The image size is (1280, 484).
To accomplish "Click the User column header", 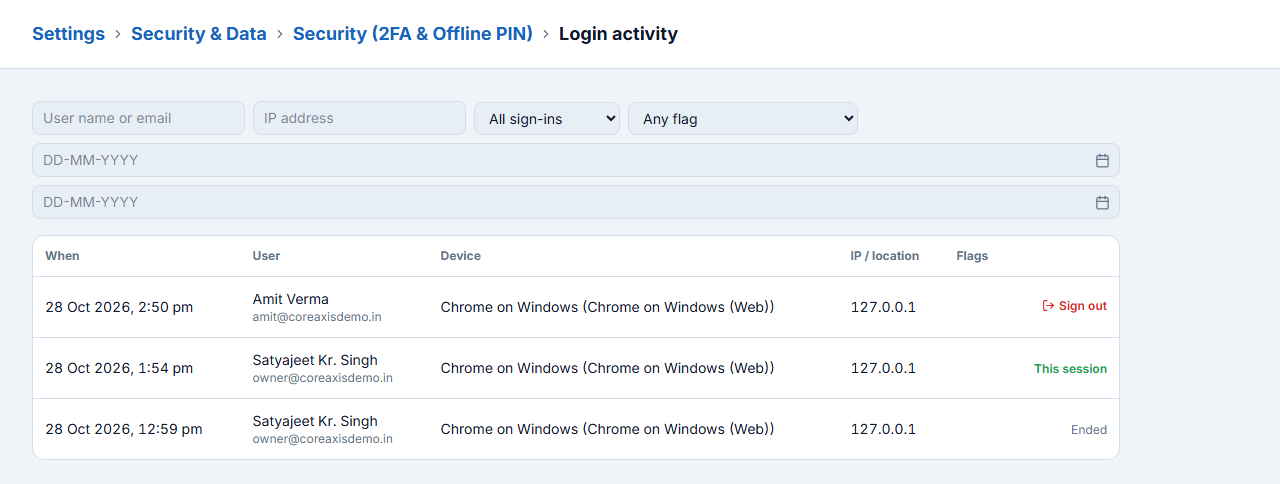I will pos(266,256).
